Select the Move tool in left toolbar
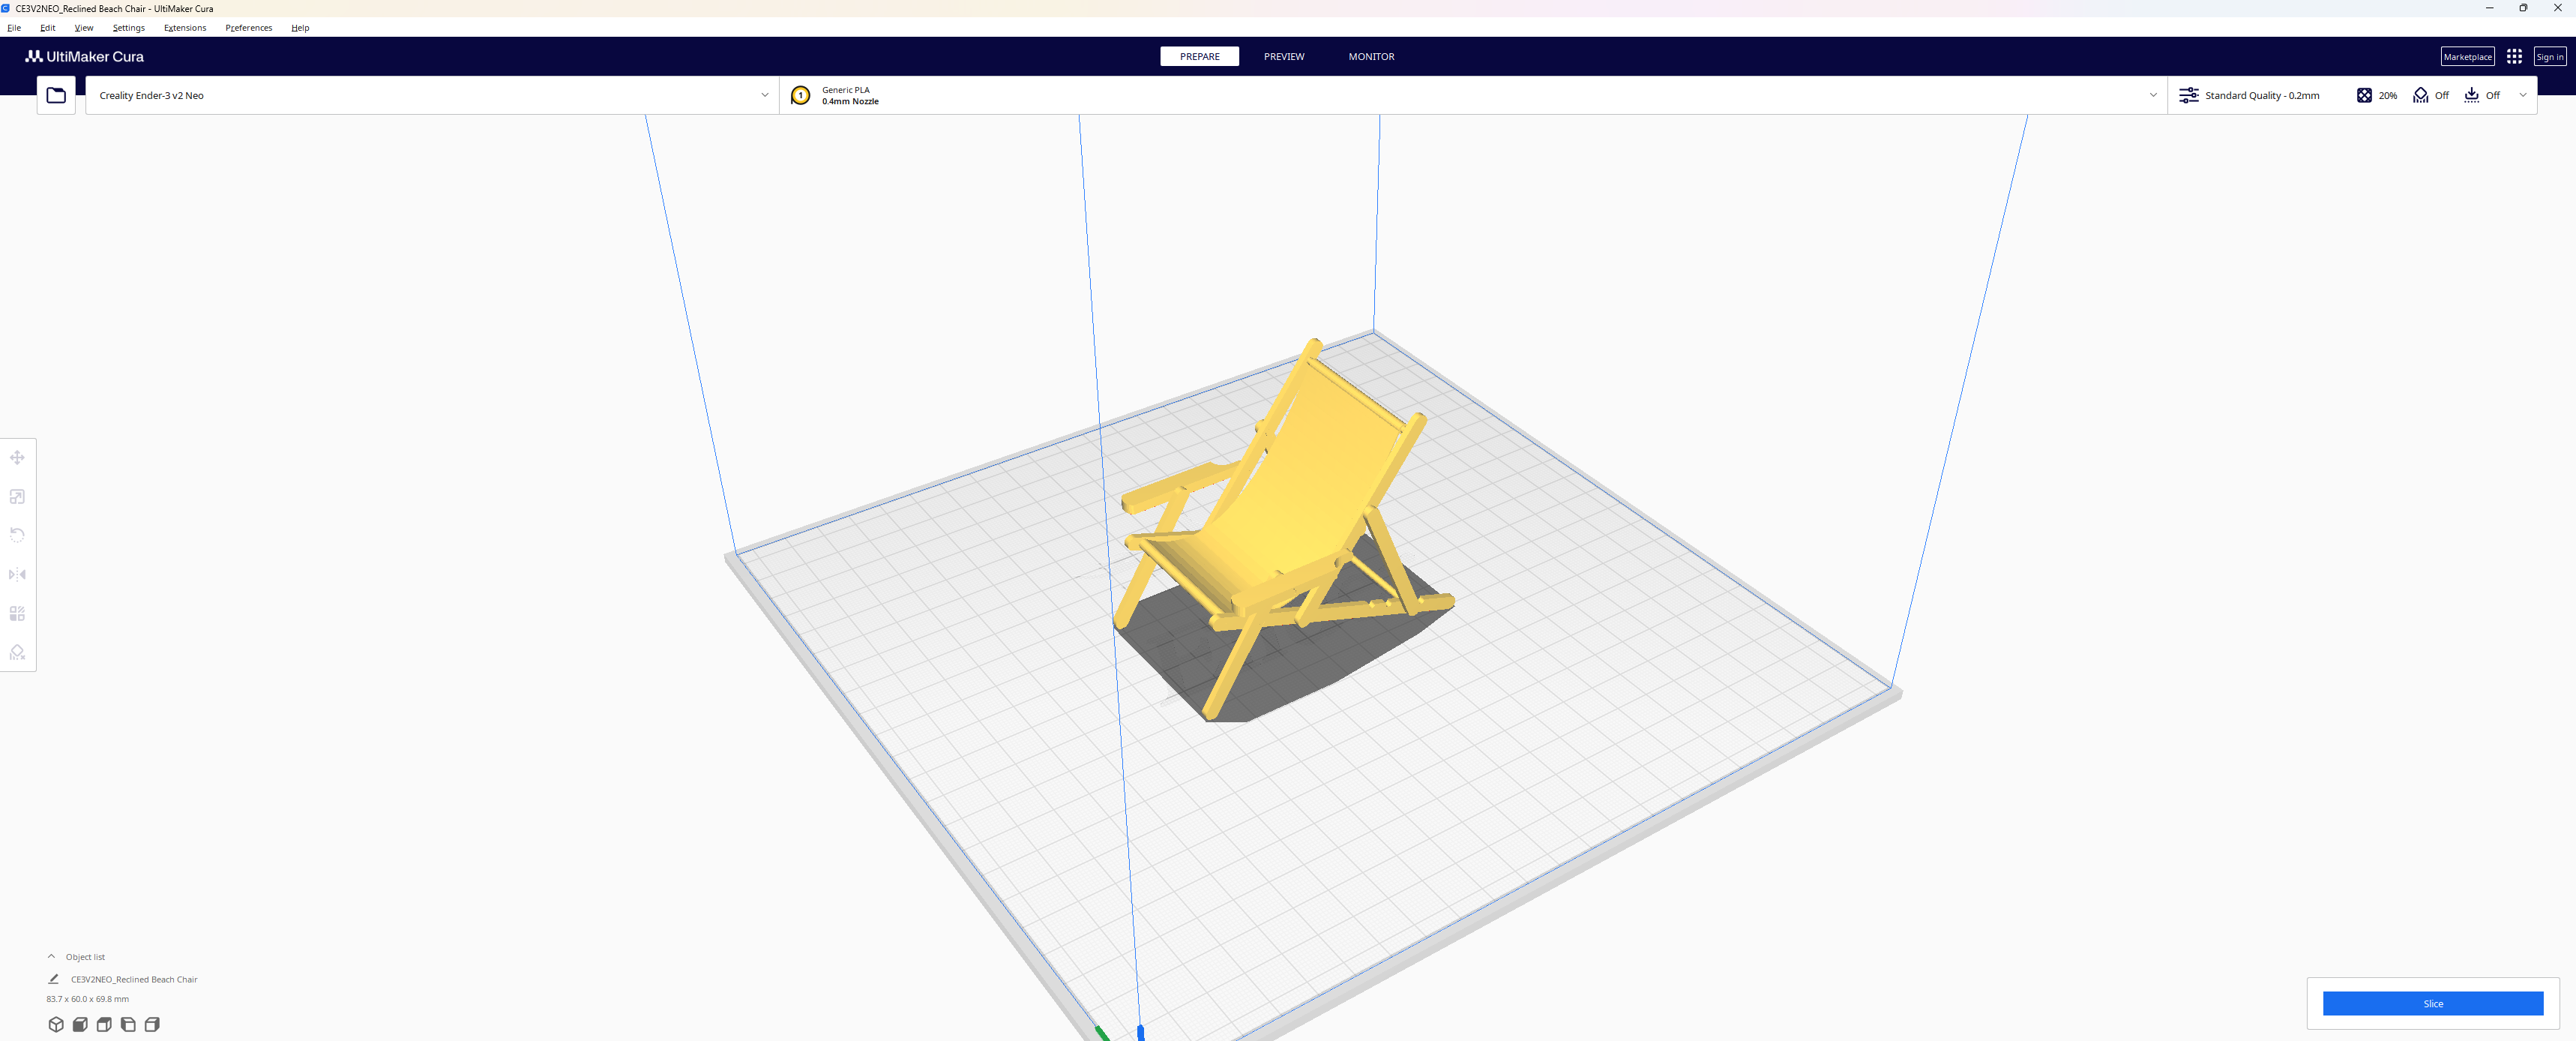Screen dimensions: 2576x1041 tap(17, 458)
